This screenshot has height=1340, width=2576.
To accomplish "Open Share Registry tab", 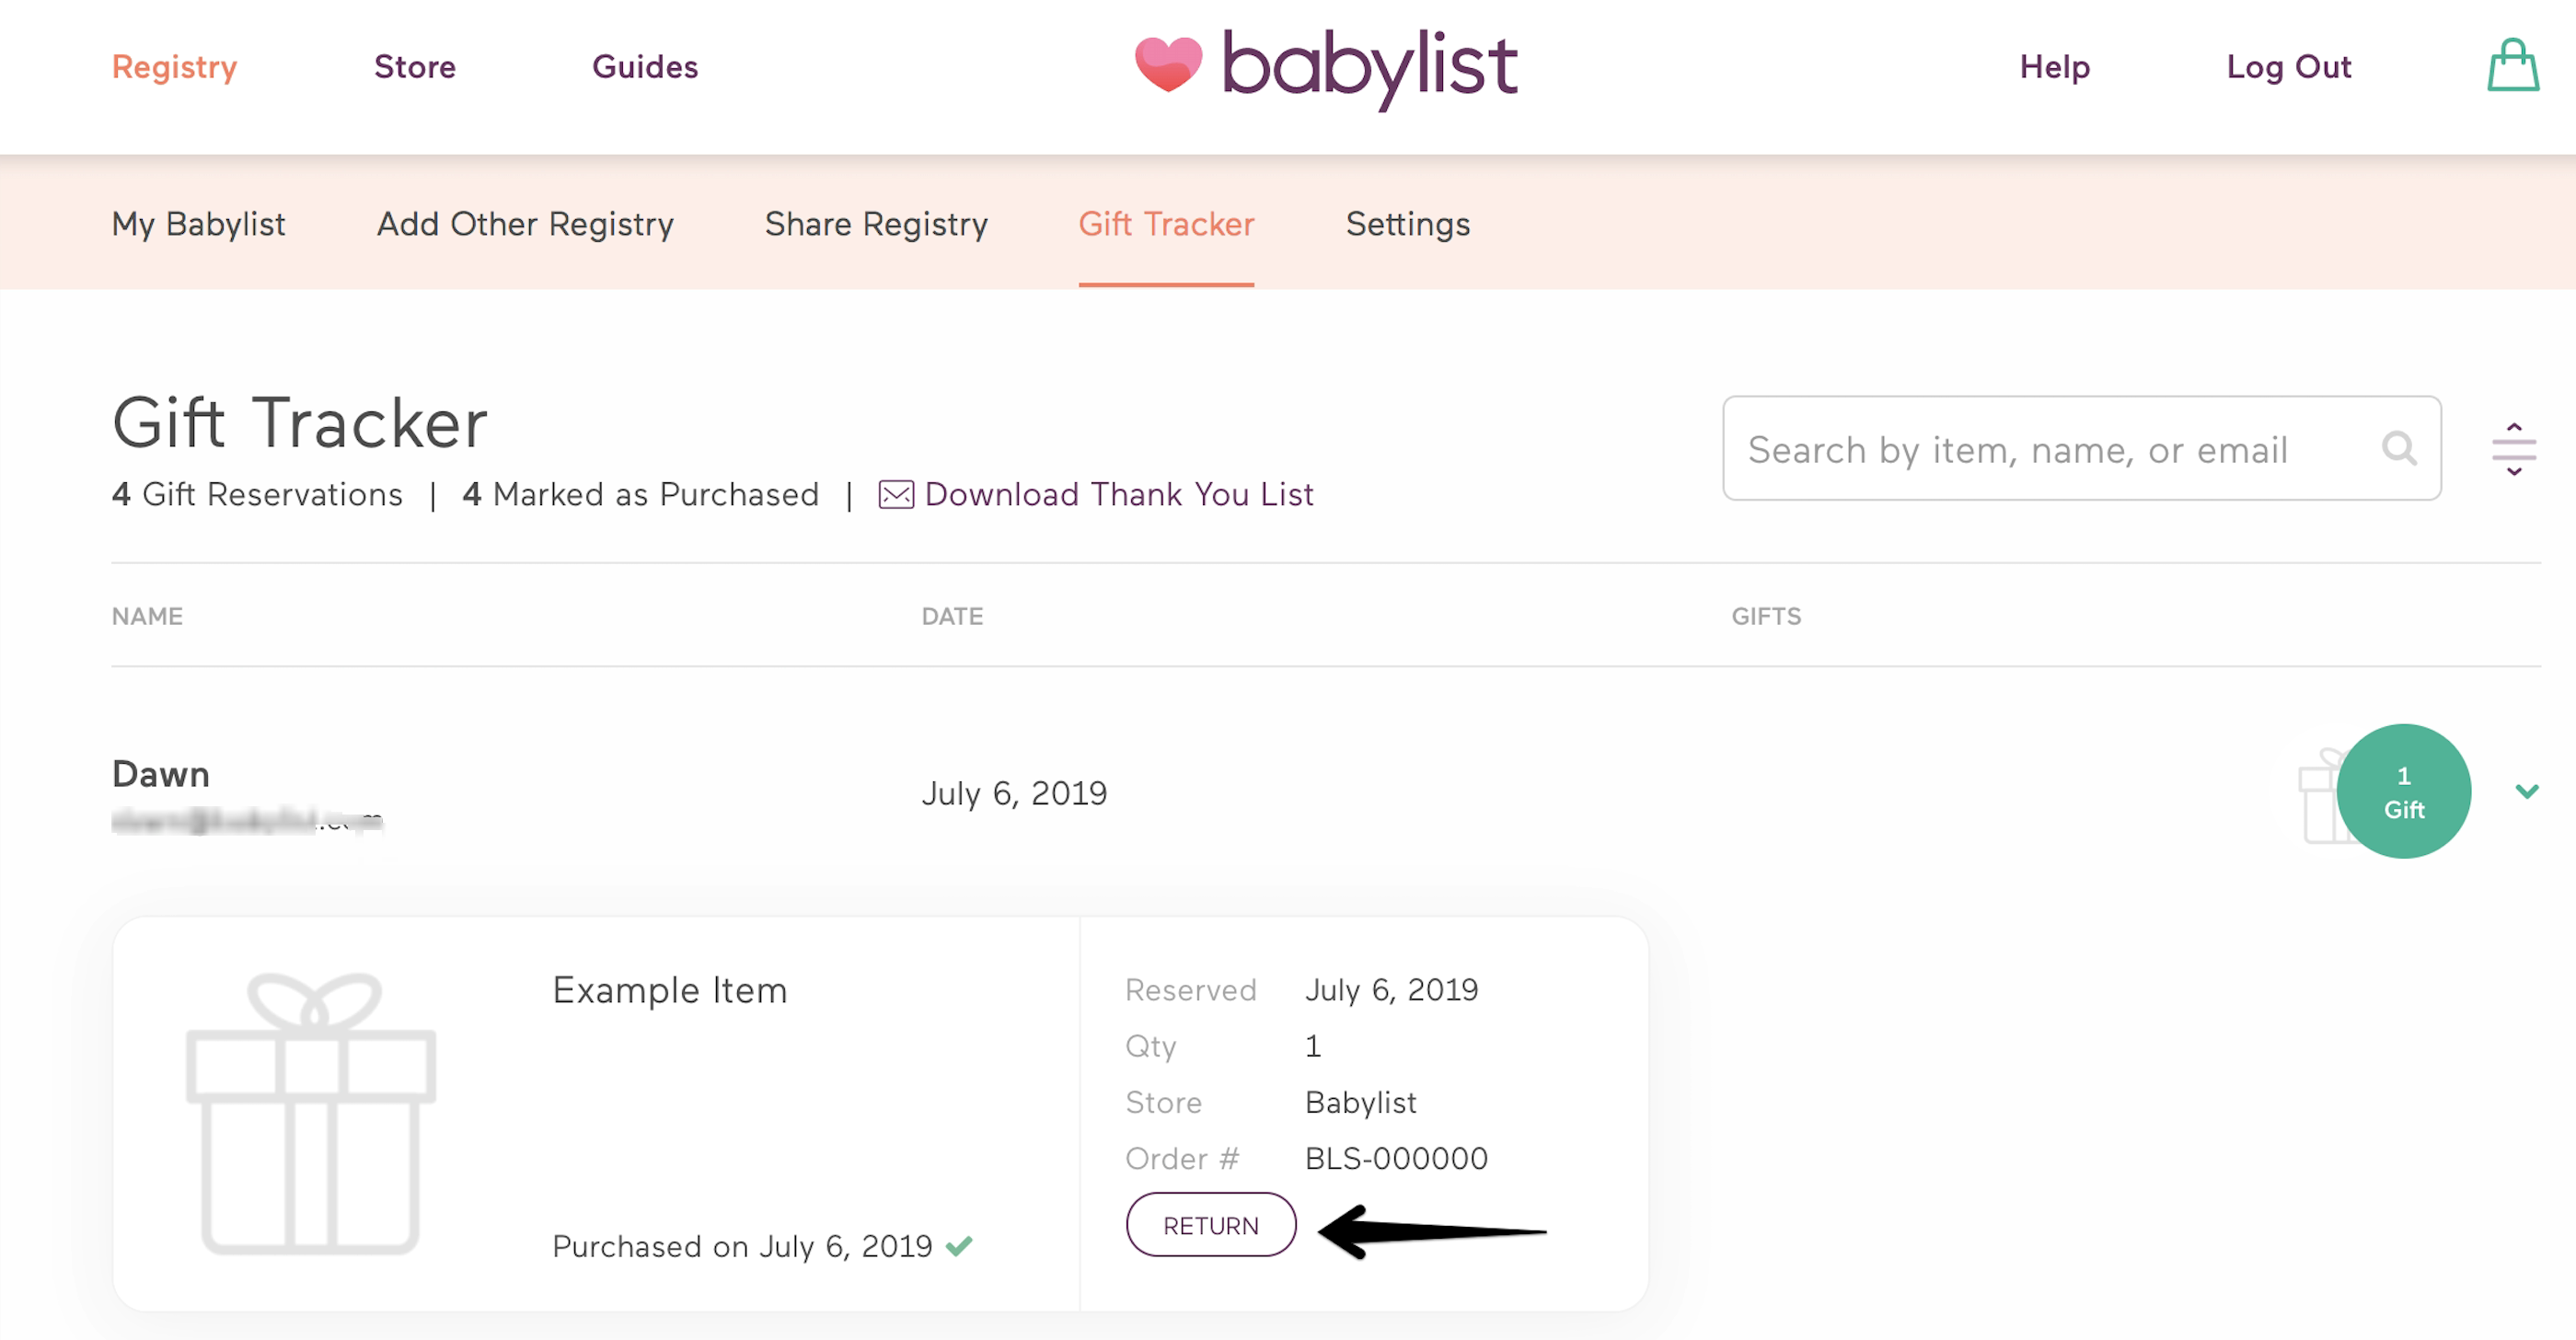I will (876, 224).
